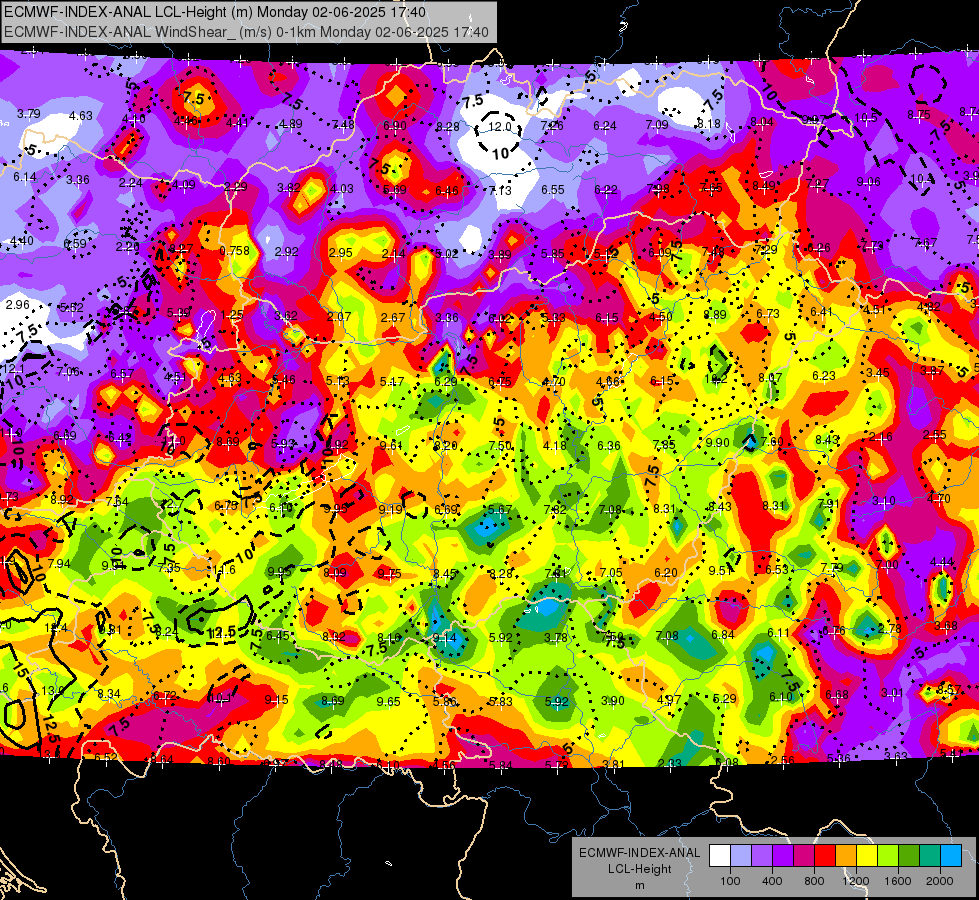This screenshot has width=979, height=900.
Task: Click the red legend swatch
Action: click(x=825, y=855)
